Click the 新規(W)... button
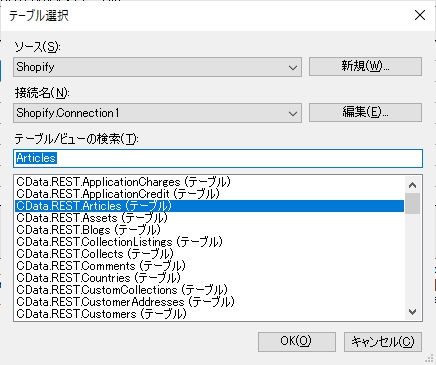 point(365,66)
